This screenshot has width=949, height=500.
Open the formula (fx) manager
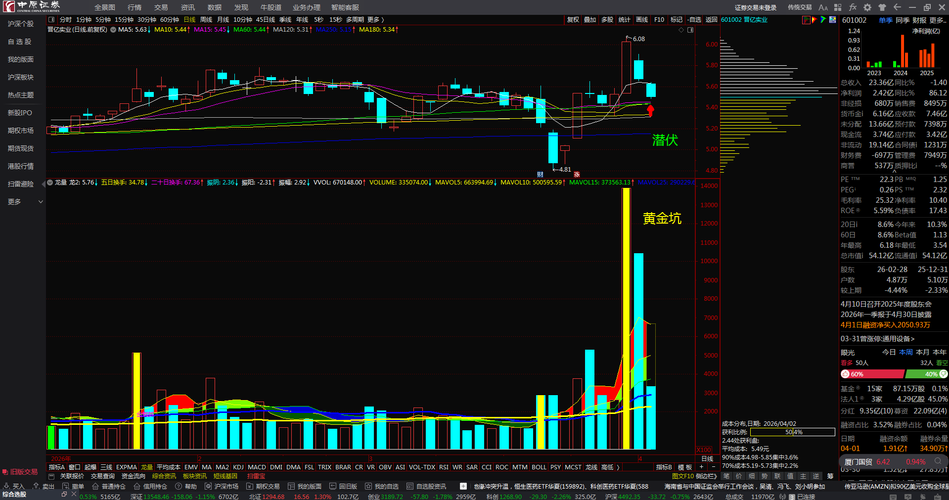coord(853,7)
